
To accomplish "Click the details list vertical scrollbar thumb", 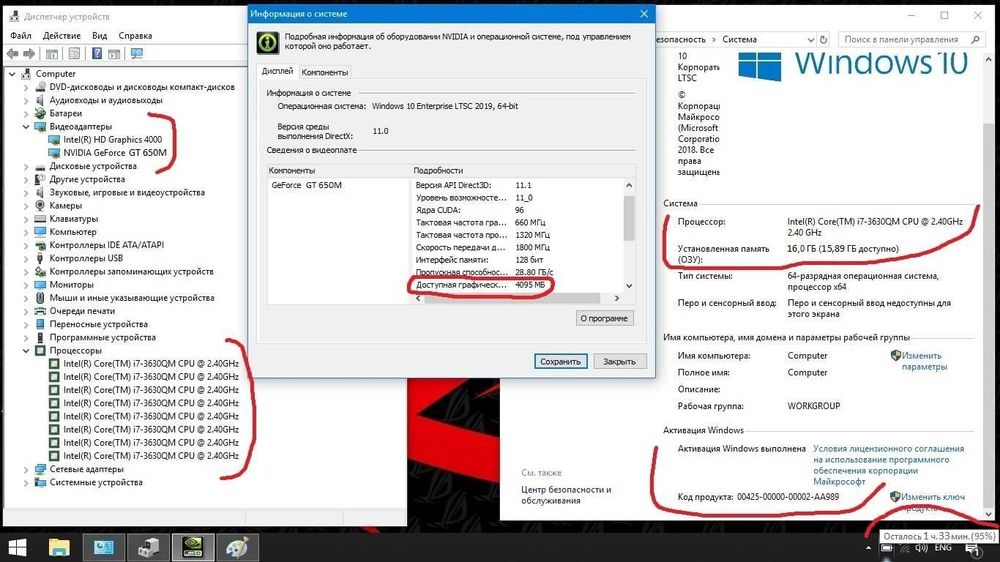I will [x=629, y=218].
